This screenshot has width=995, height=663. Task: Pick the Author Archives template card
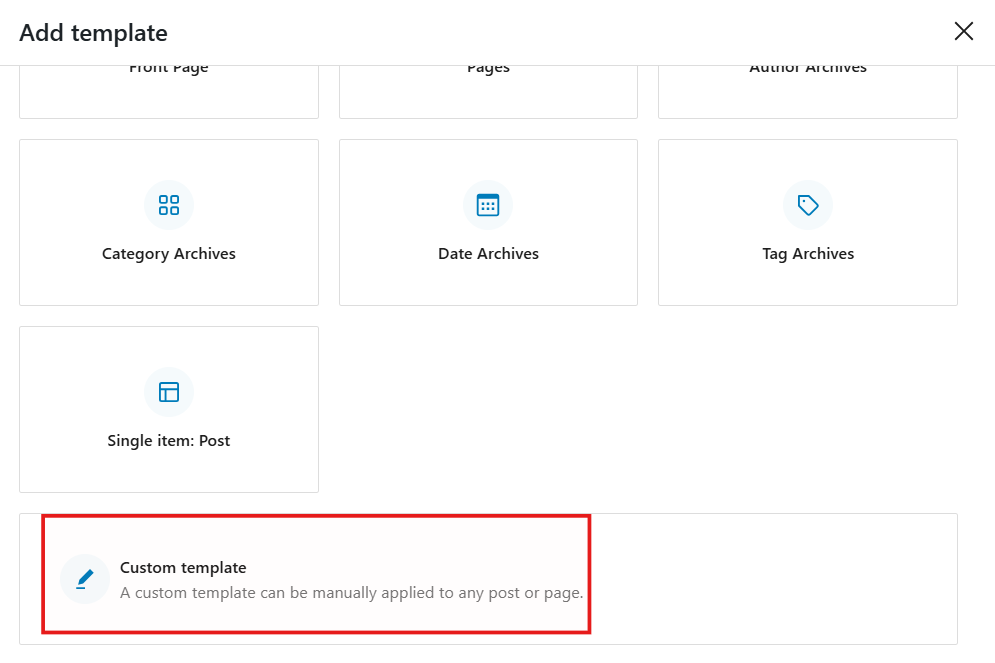coord(808,90)
